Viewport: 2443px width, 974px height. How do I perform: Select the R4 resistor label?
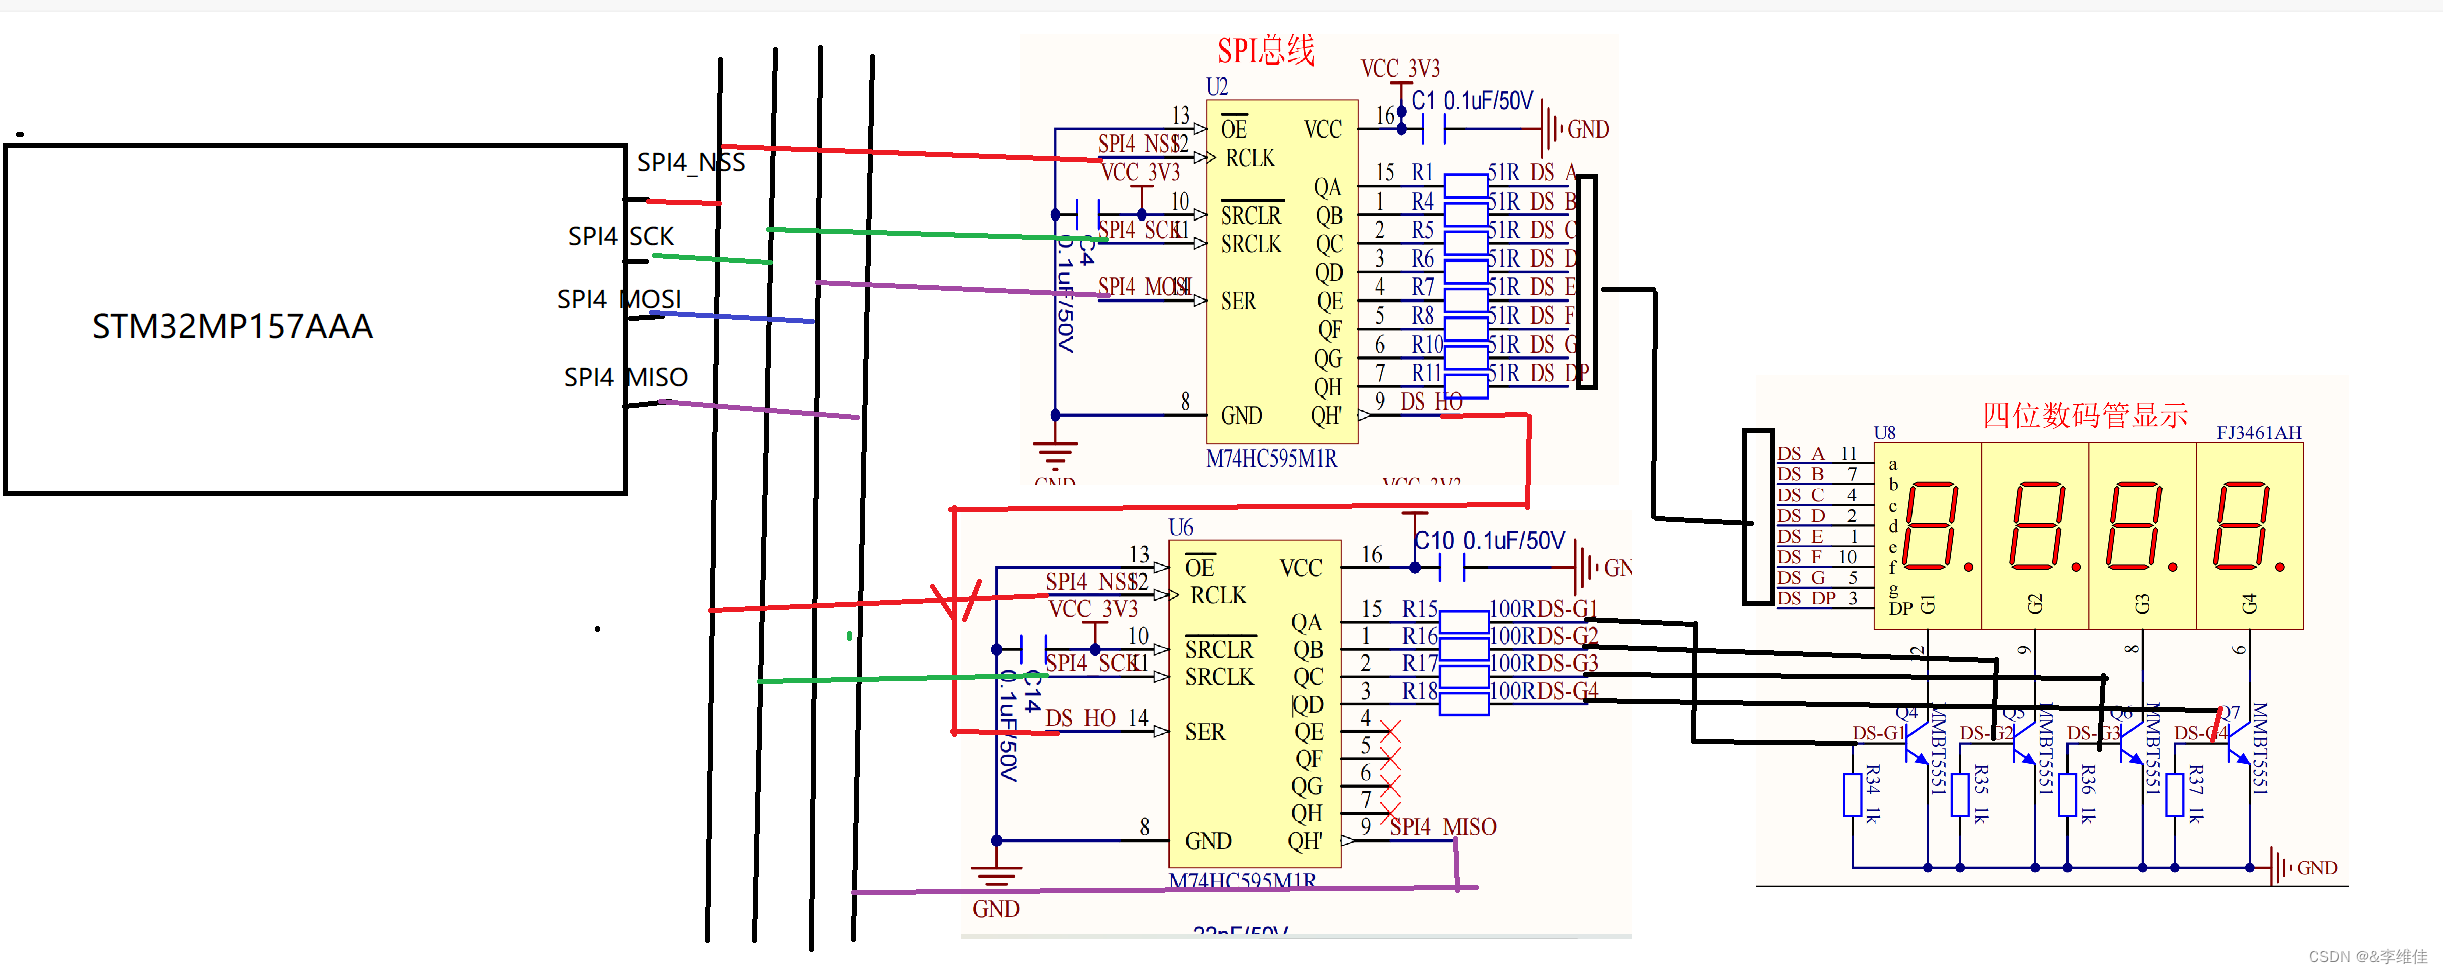pos(1422,201)
